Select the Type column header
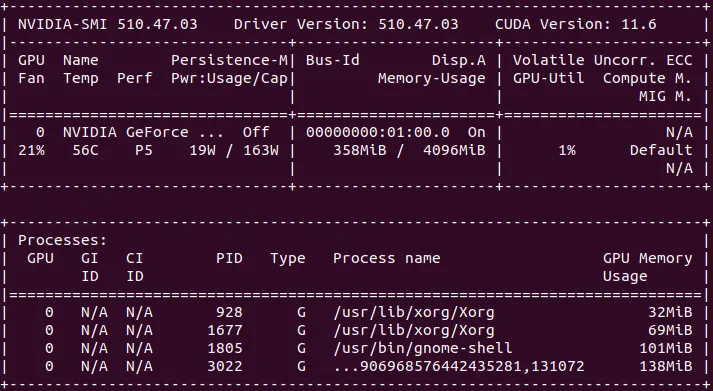This screenshot has width=713, height=391. 288,259
